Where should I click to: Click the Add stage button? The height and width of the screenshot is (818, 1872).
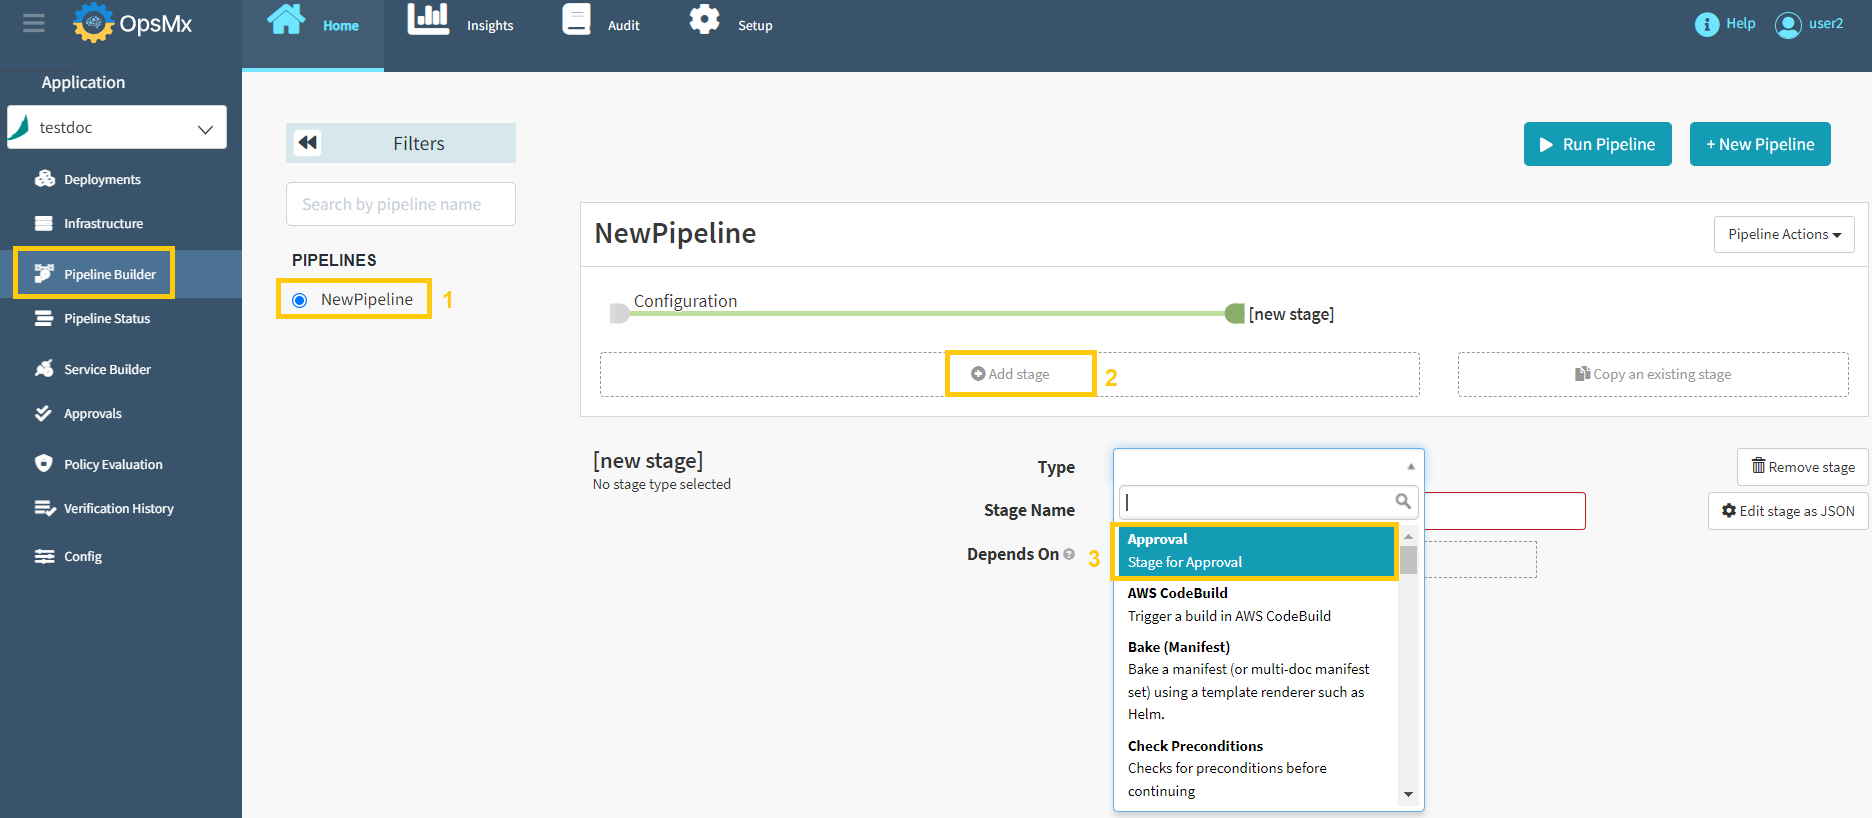pos(1010,374)
